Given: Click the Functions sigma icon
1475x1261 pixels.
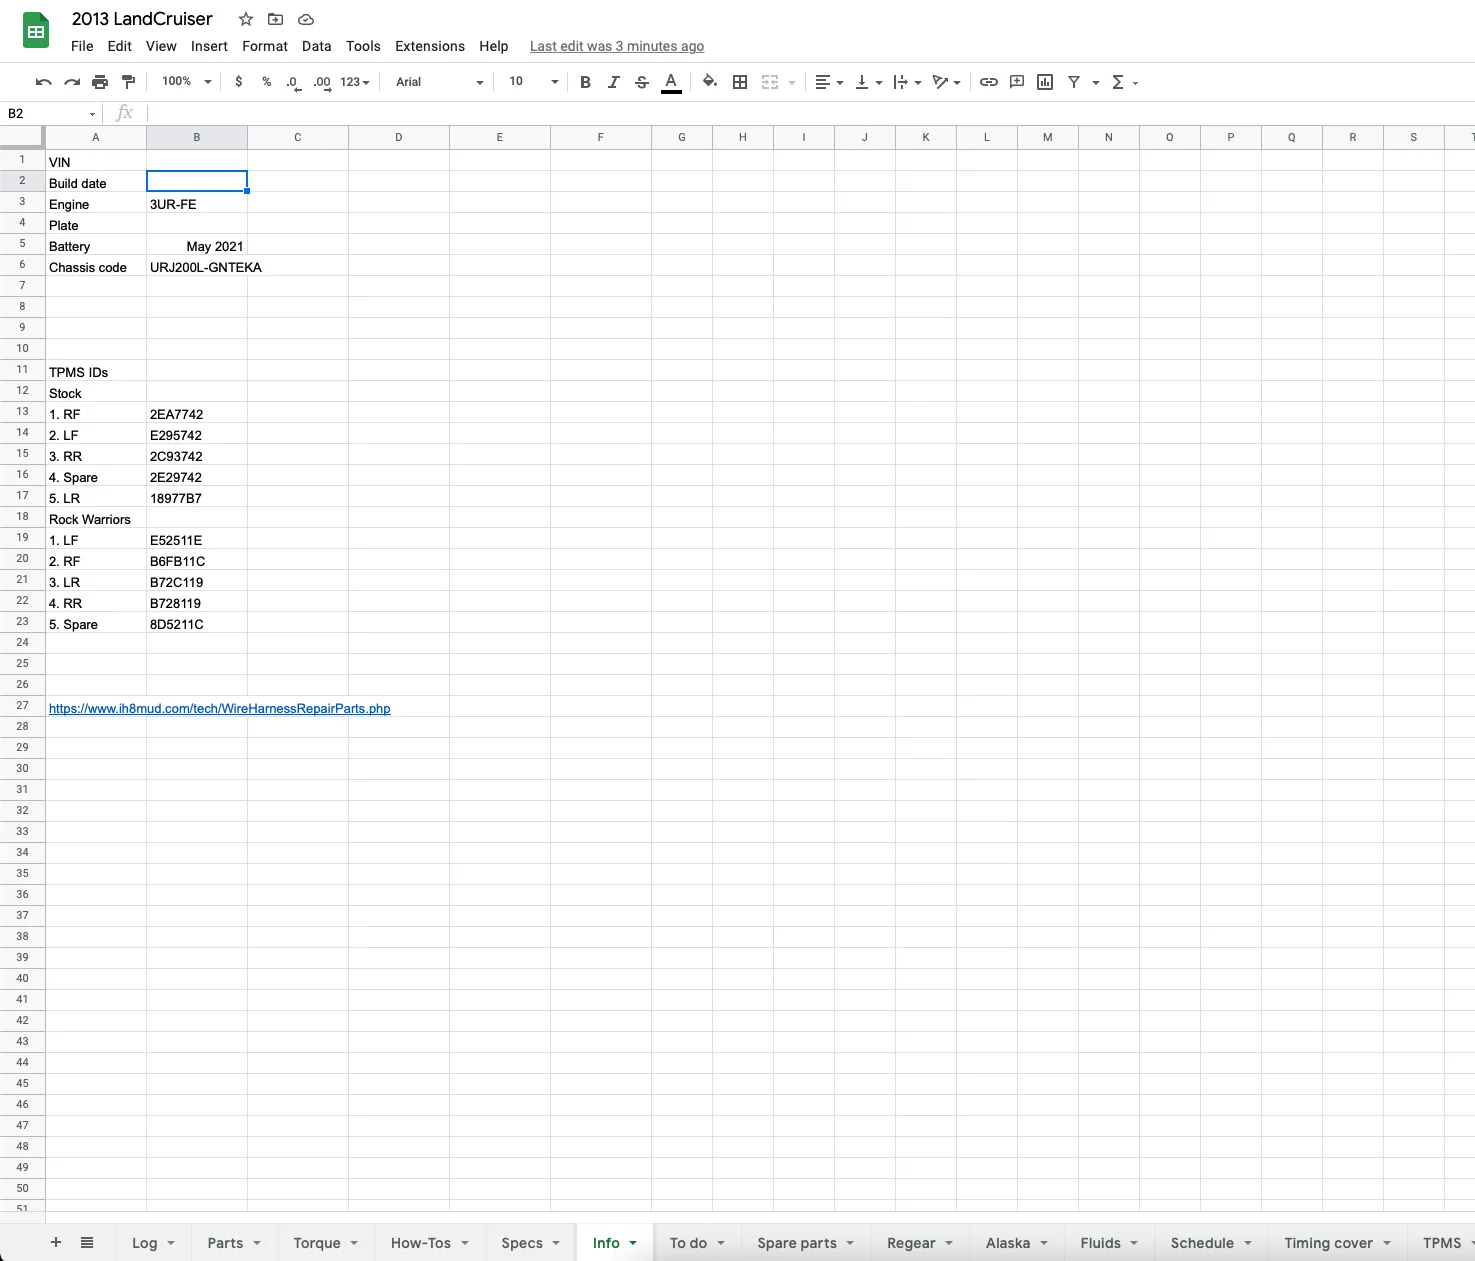Looking at the screenshot, I should pyautogui.click(x=1118, y=82).
